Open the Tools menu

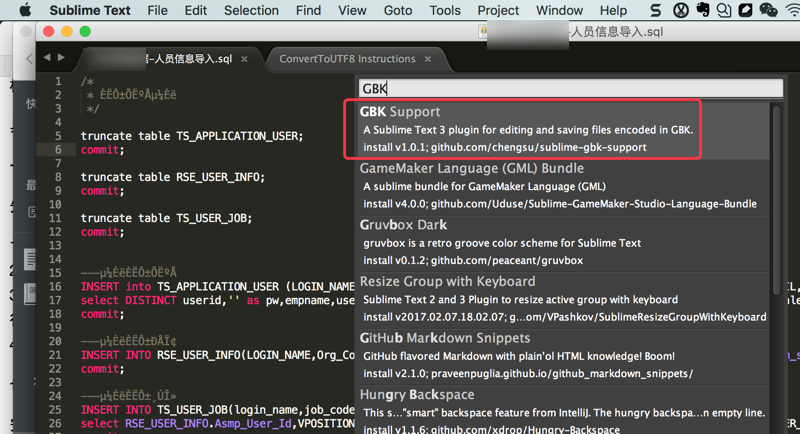[x=445, y=10]
